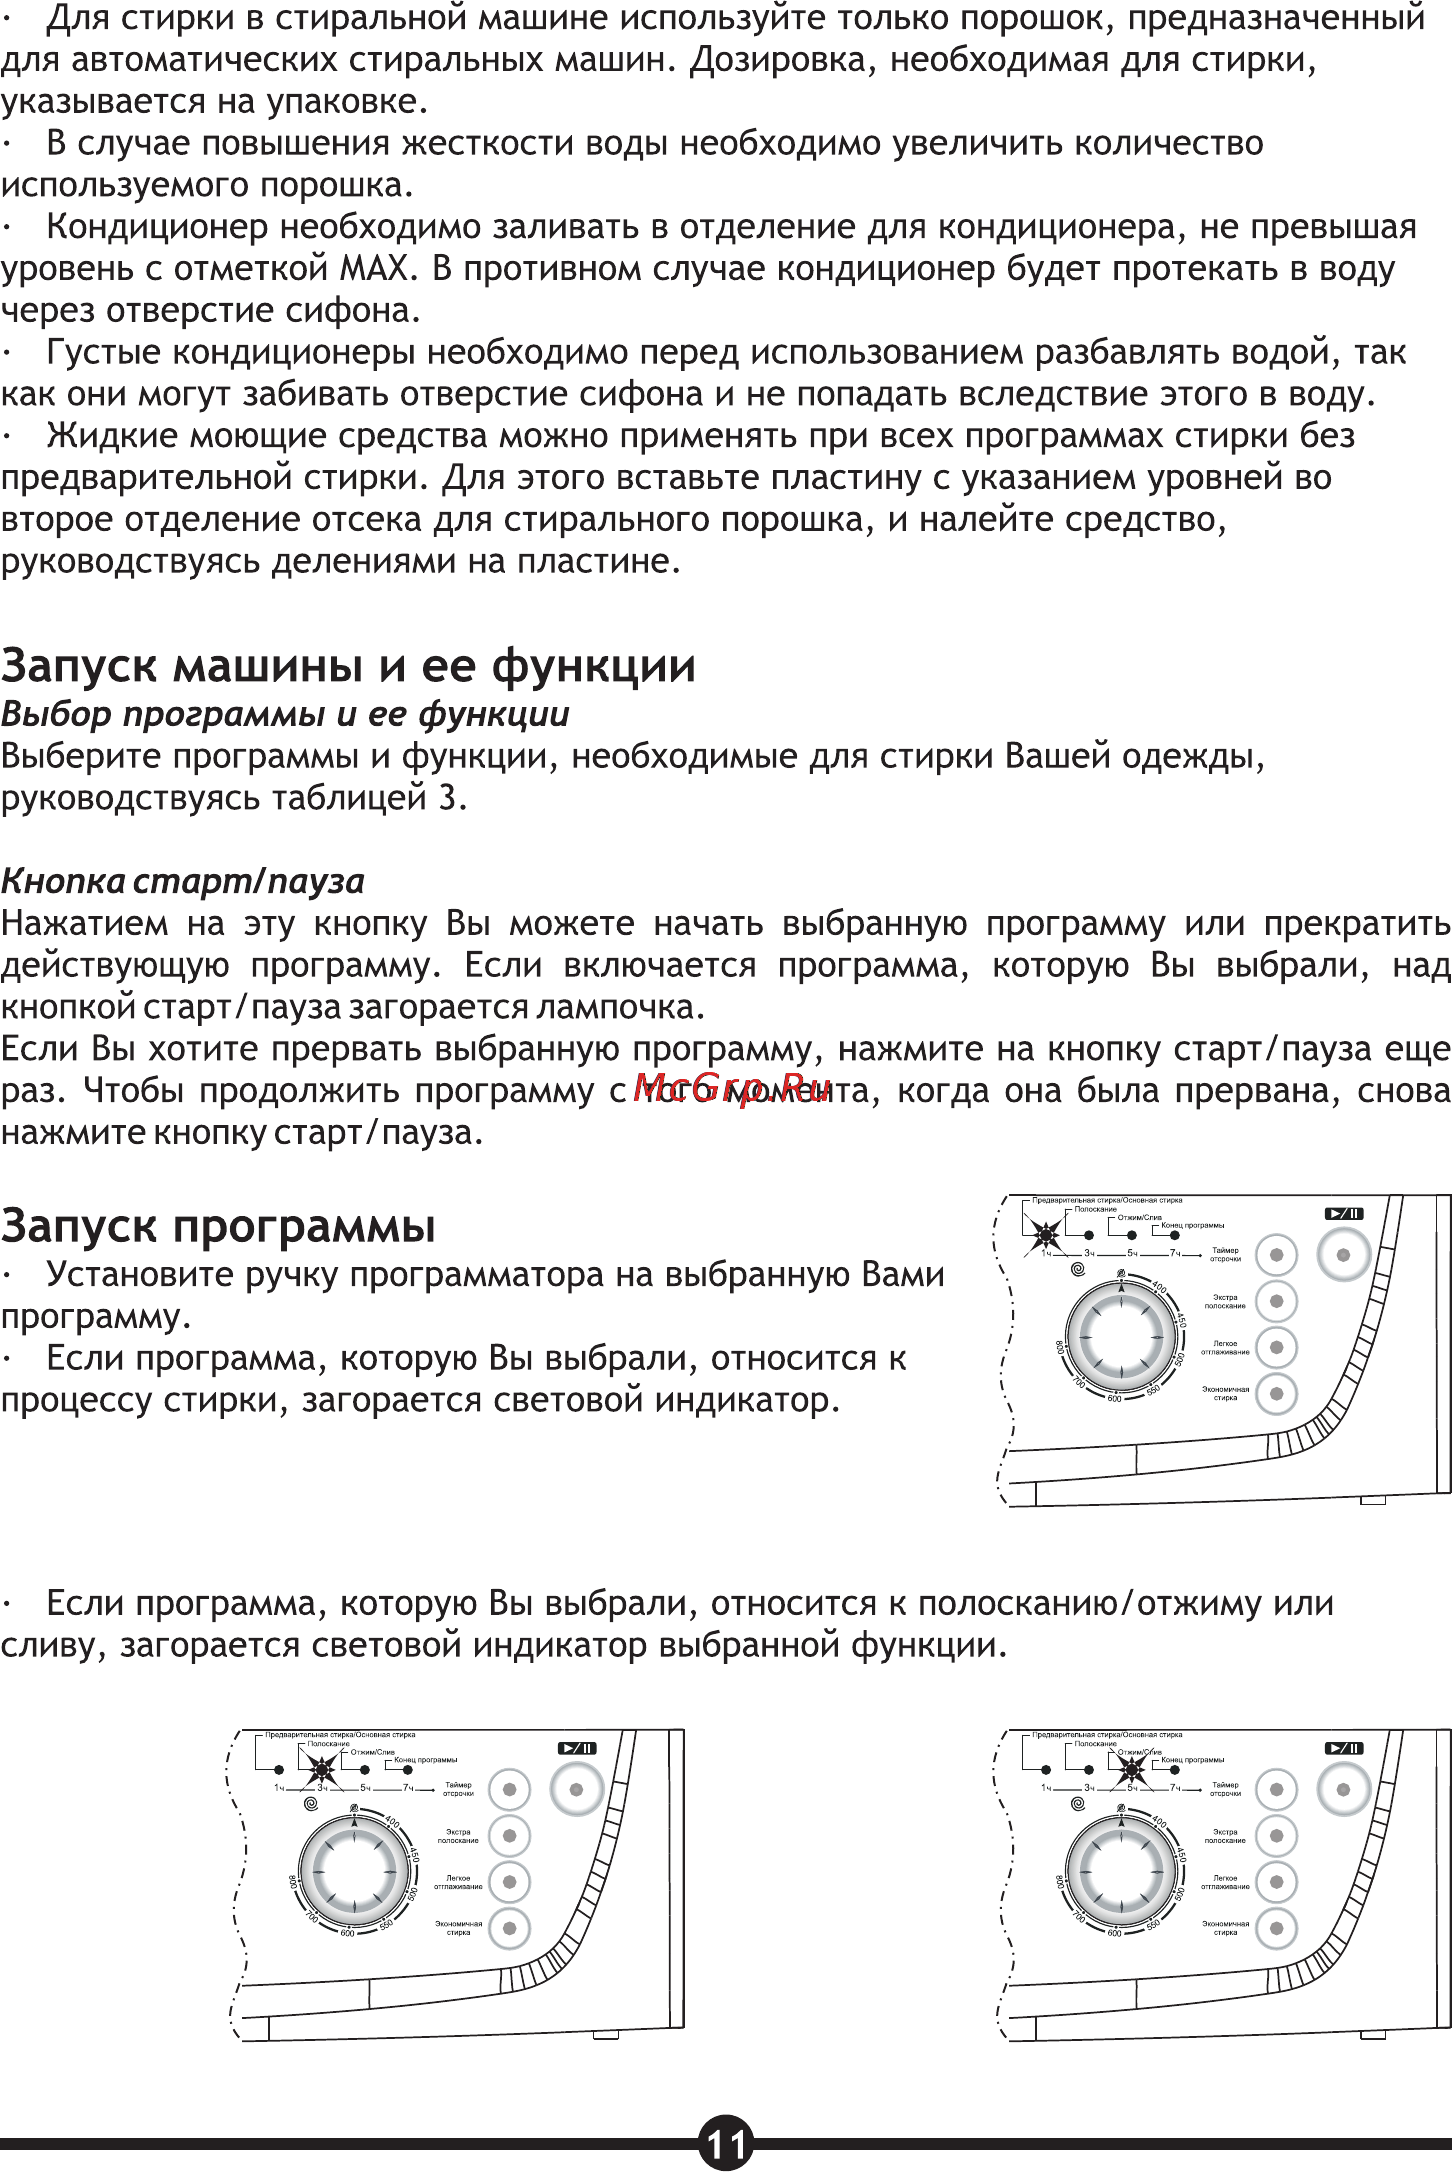
Task: Click the page number 11 badge
Action: (726, 2143)
